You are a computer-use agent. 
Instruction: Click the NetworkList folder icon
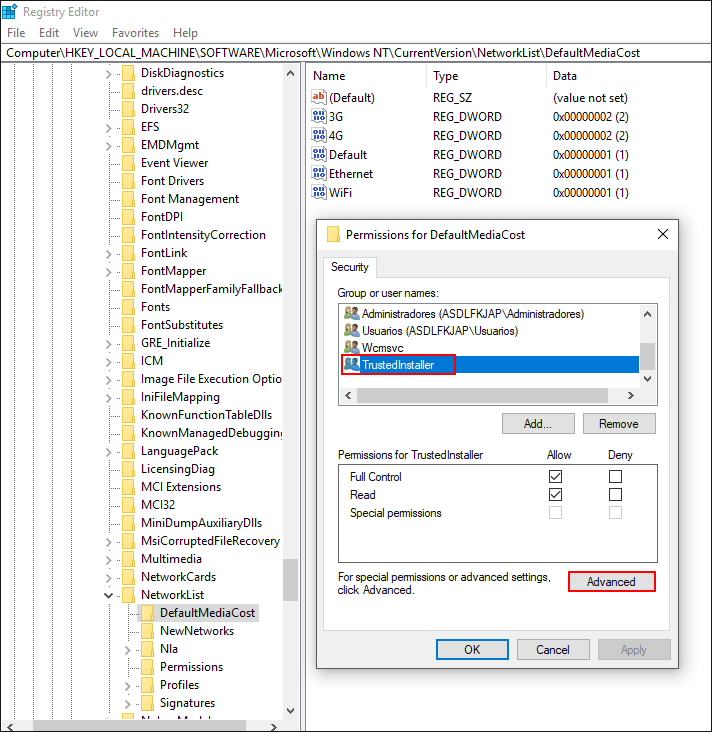point(128,595)
